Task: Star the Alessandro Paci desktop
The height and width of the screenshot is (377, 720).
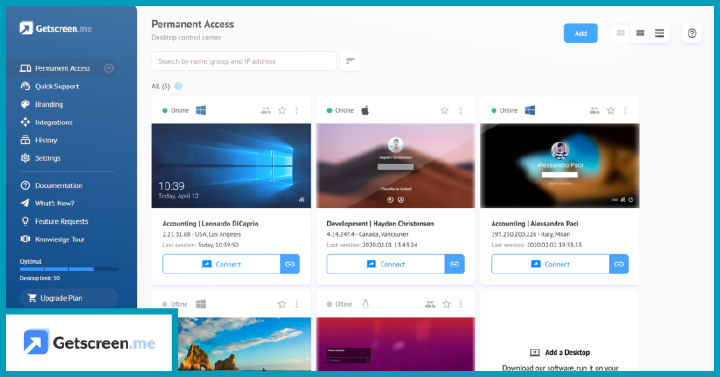Action: pos(611,110)
